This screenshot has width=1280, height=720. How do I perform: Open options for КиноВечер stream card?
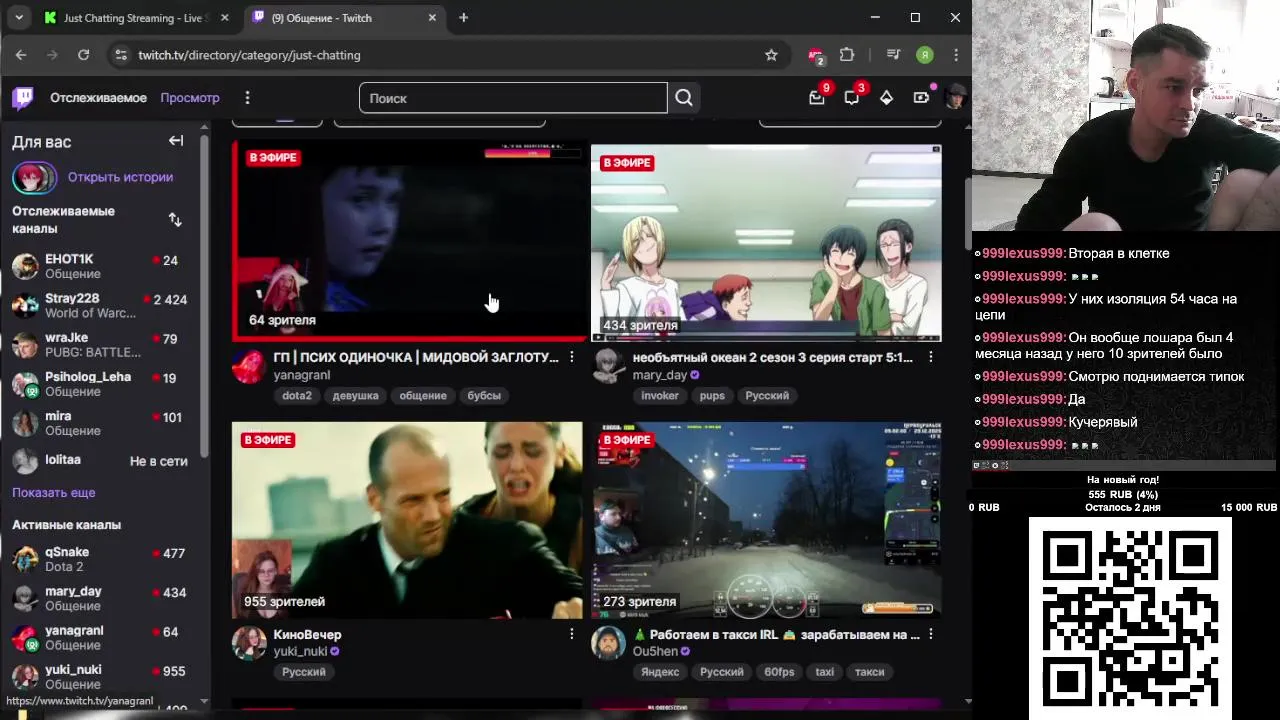[572, 634]
